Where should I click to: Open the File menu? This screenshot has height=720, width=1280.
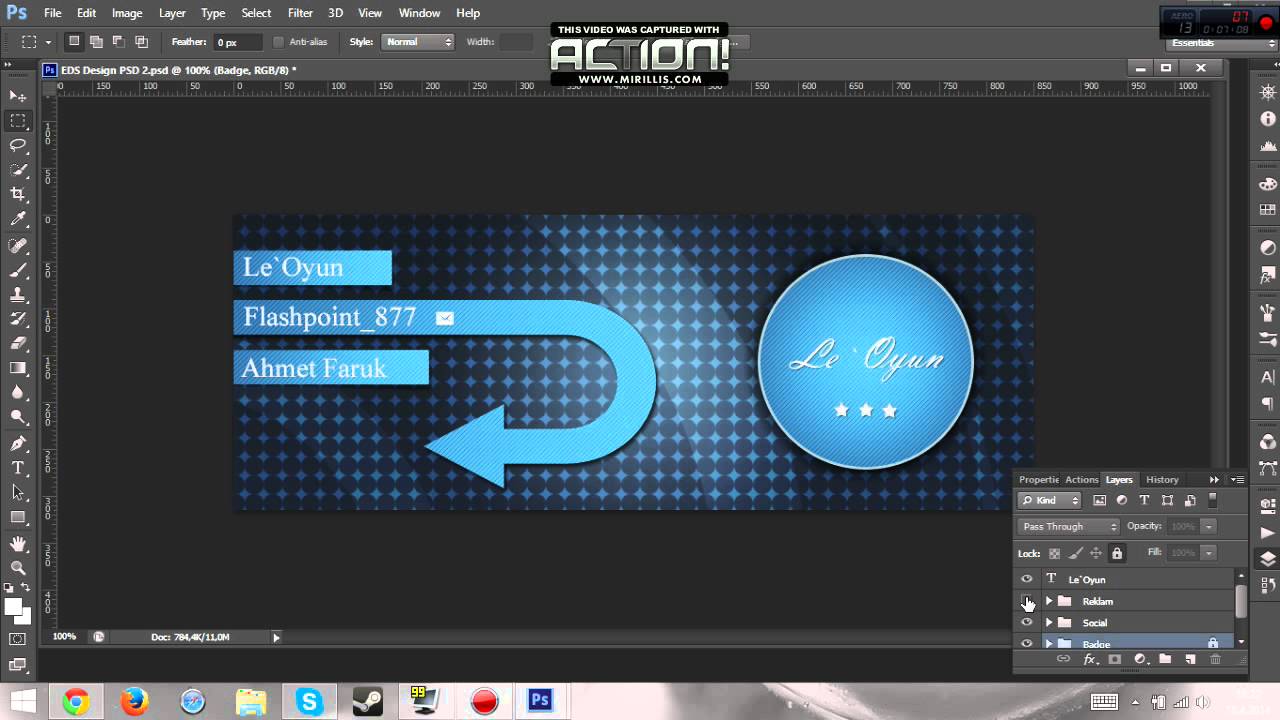53,13
